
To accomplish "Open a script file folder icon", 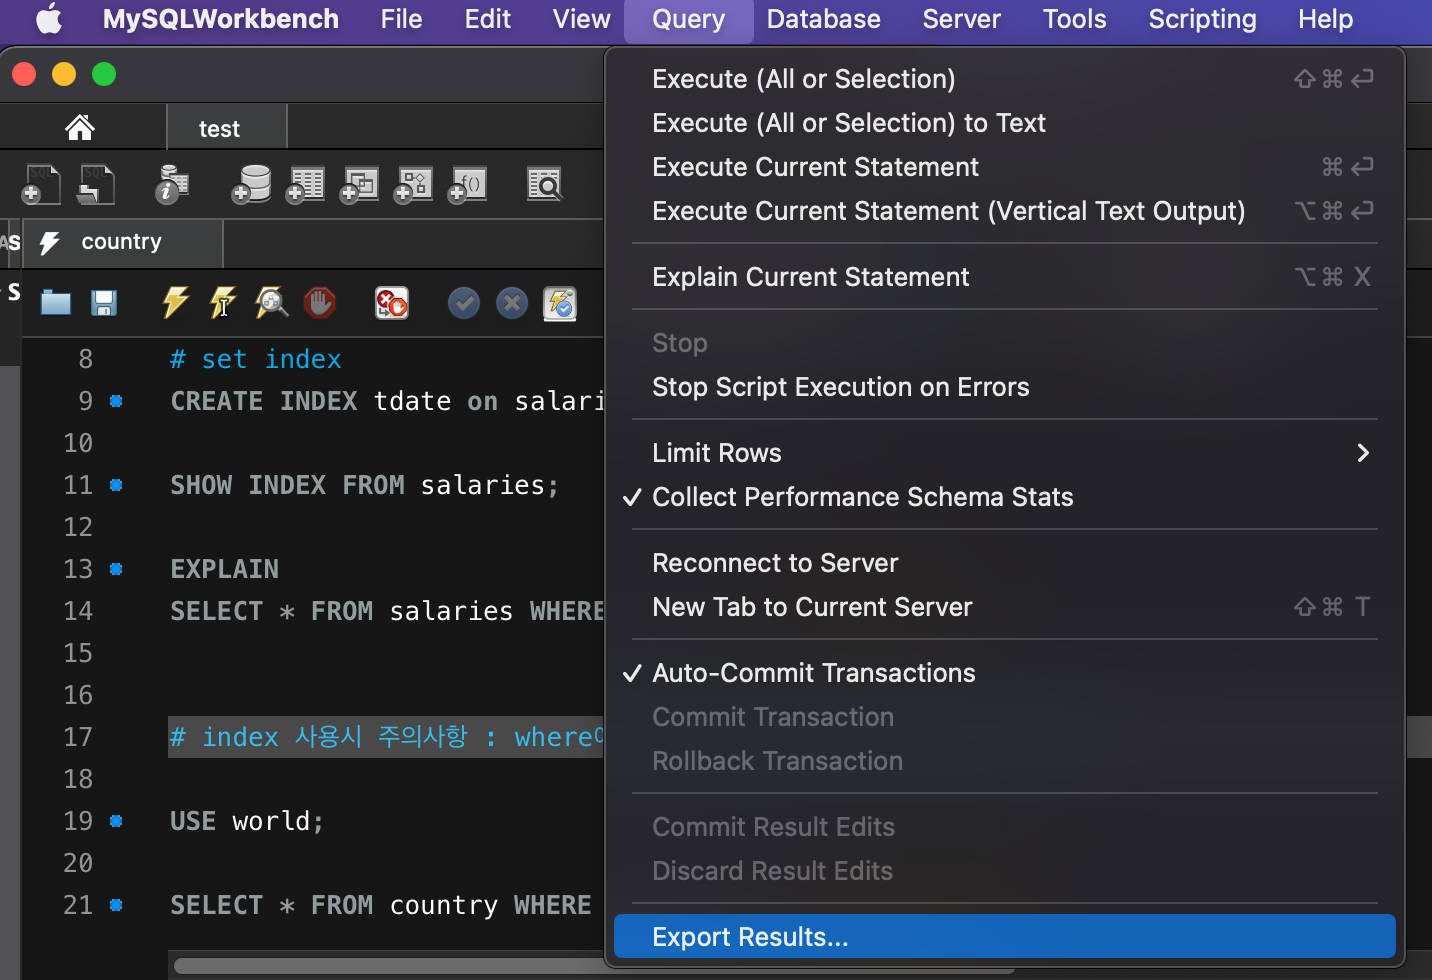I will 56,302.
